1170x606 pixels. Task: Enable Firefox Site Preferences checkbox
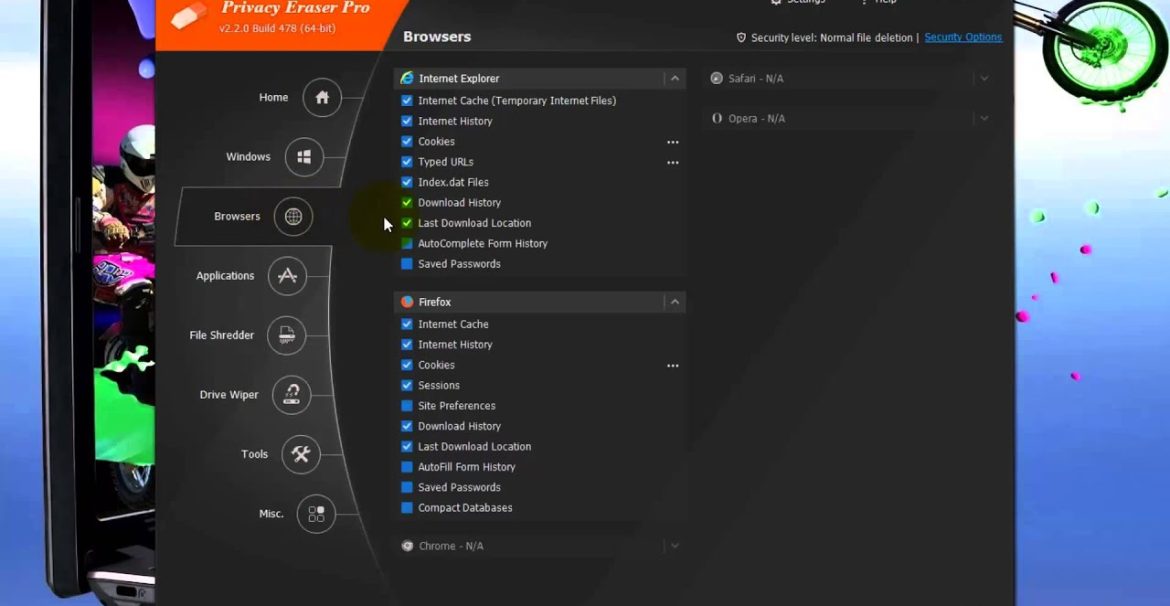click(407, 406)
